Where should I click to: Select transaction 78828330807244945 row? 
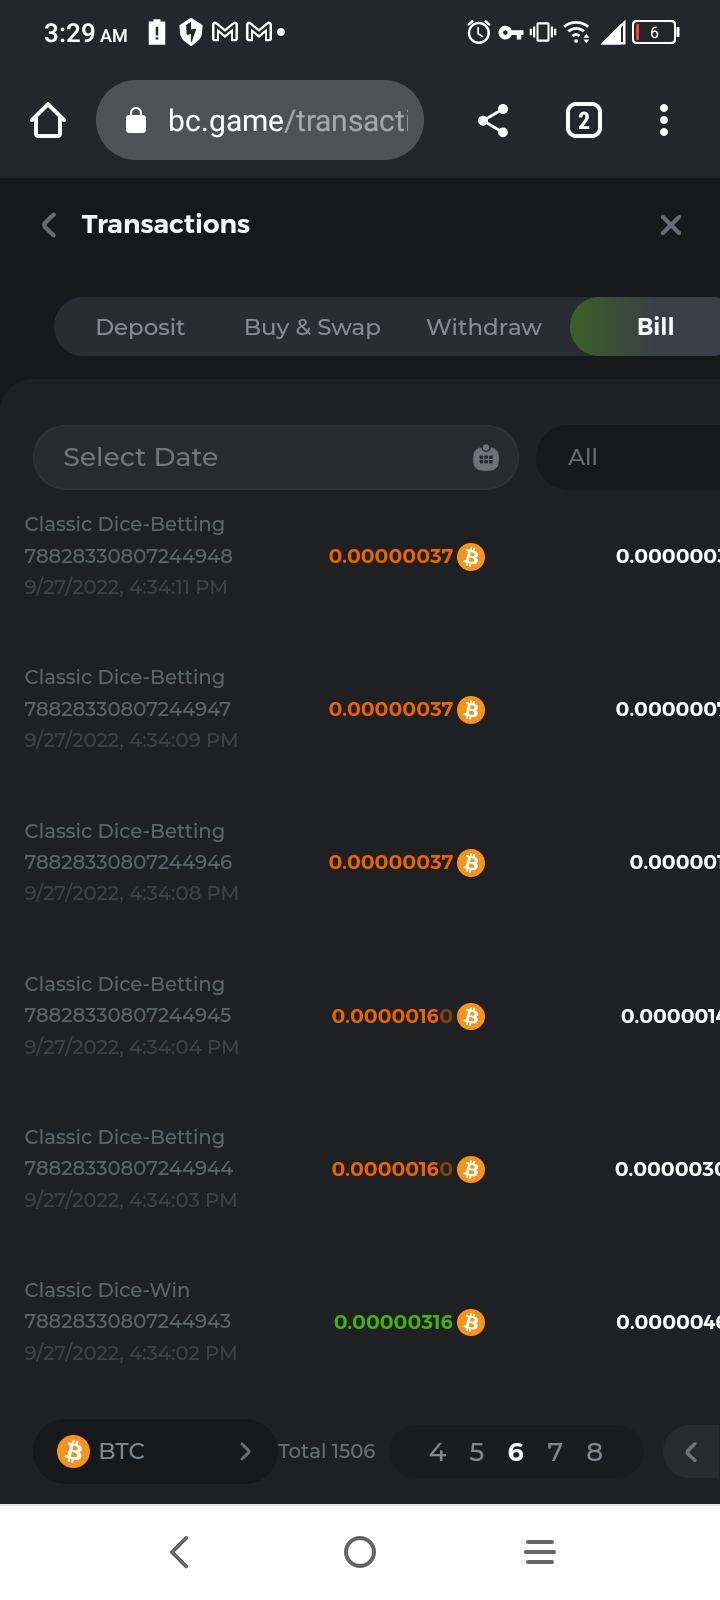(x=128, y=1015)
